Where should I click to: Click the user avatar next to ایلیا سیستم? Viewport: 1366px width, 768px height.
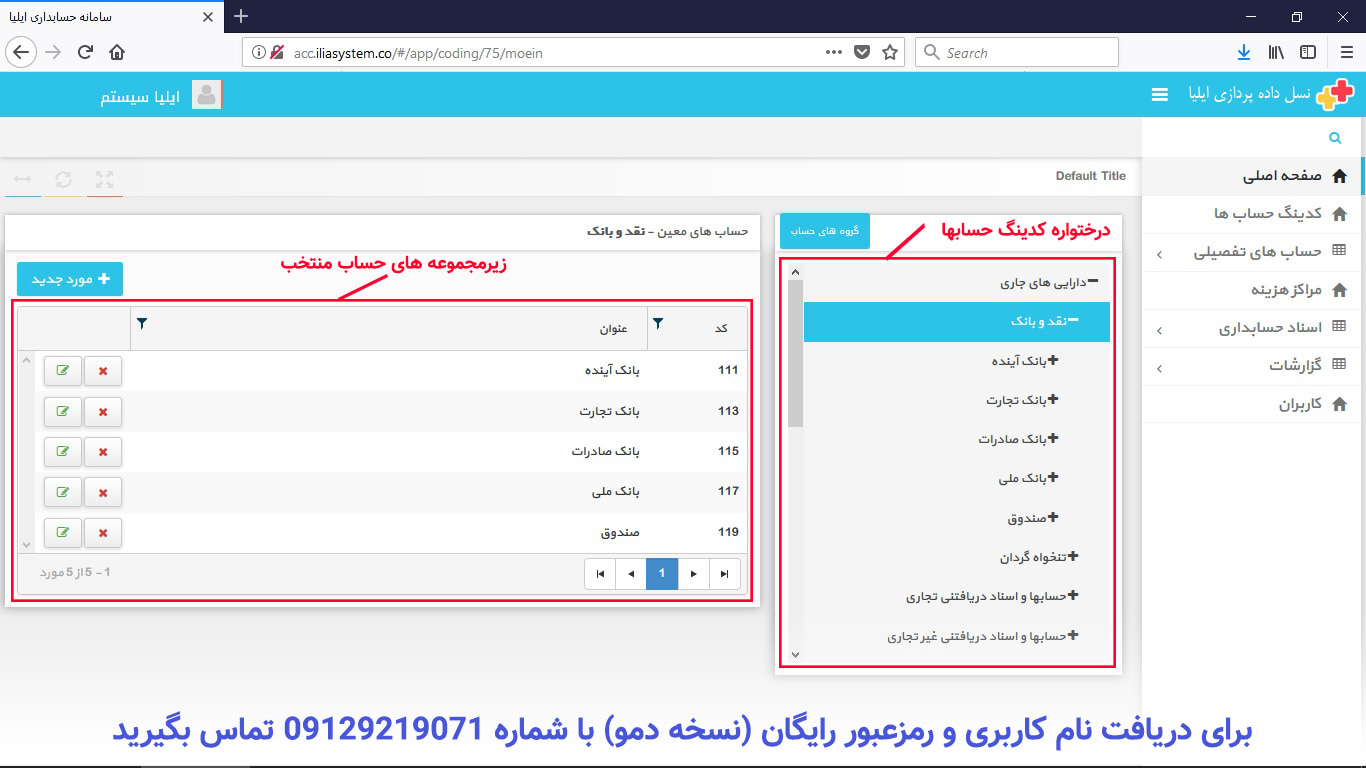pos(207,94)
